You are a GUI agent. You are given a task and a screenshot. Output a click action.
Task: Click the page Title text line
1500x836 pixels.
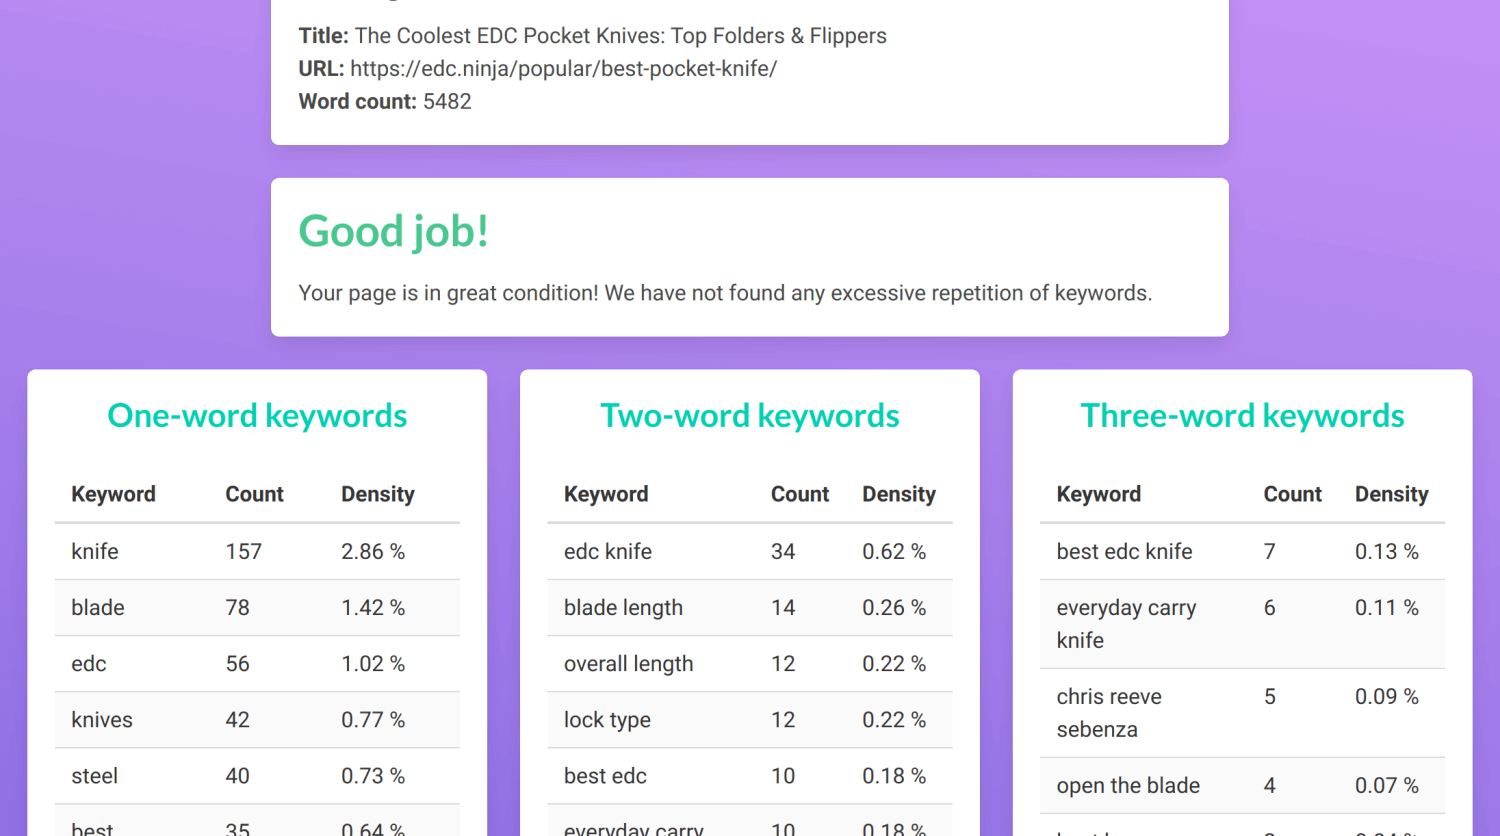click(x=592, y=36)
